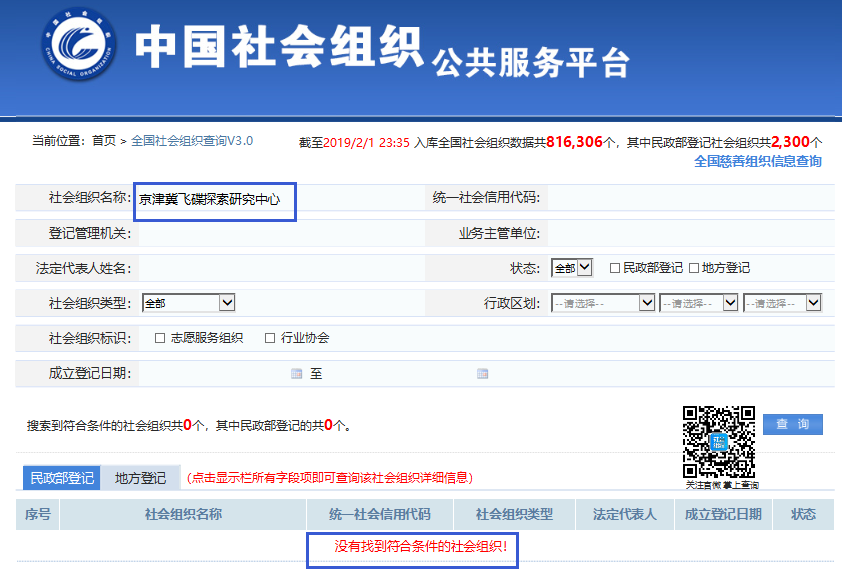Check the 民政部登记 status checkbox
Screen dimensions: 842x573
pyautogui.click(x=615, y=267)
